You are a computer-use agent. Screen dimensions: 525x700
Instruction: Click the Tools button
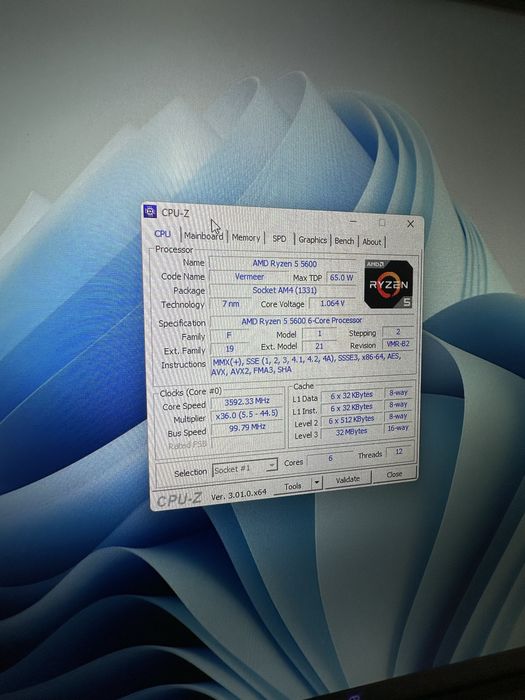(x=293, y=486)
